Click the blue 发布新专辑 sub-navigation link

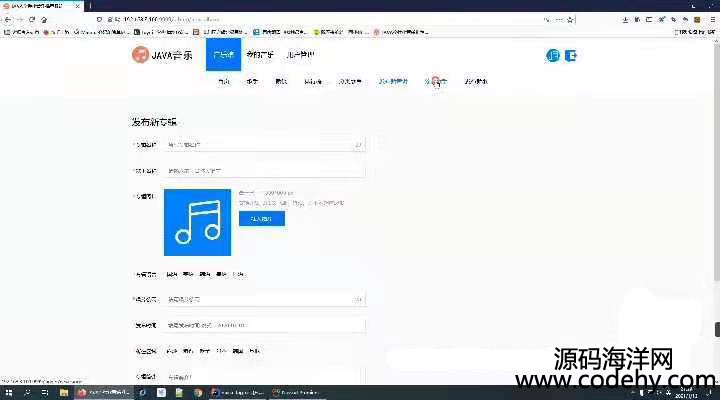[393, 81]
